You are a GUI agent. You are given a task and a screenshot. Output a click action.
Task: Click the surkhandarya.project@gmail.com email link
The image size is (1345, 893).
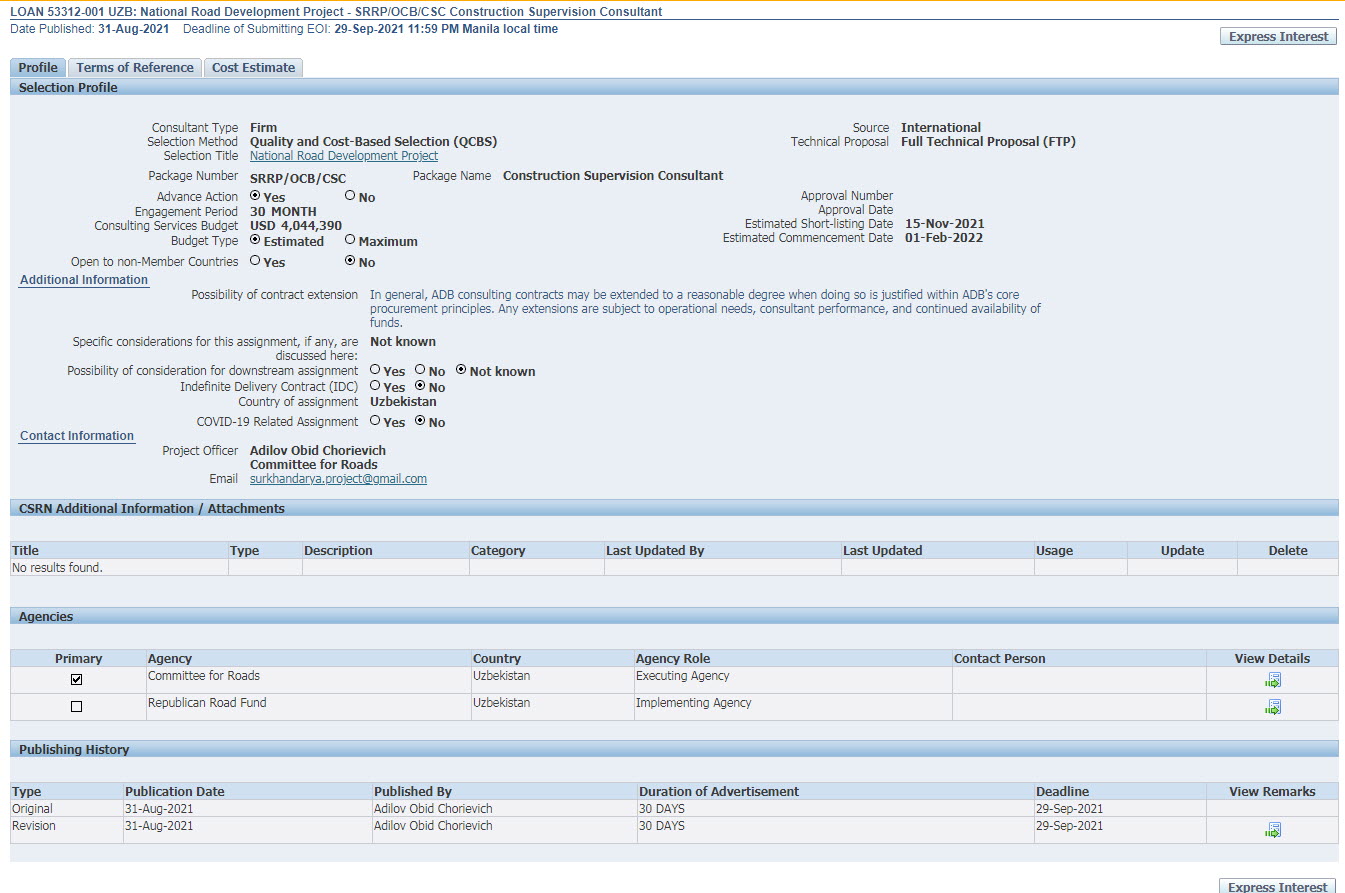click(338, 479)
